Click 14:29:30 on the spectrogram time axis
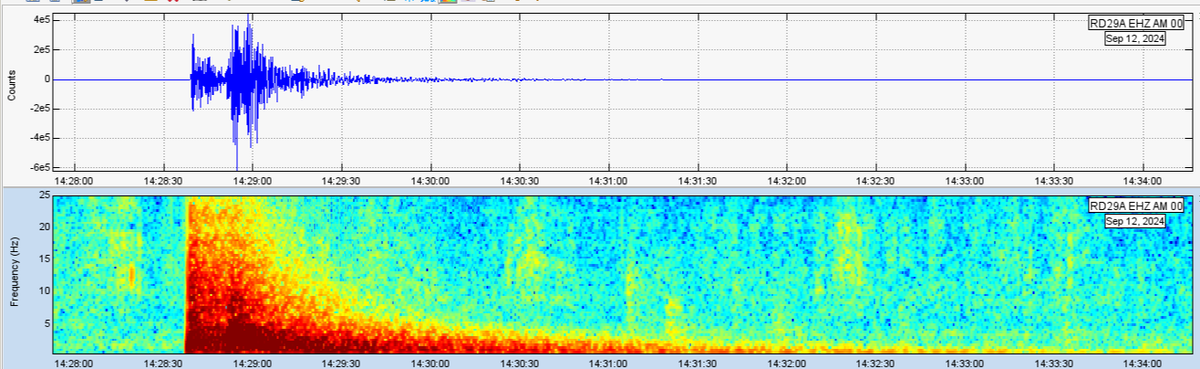Screen dimensions: 1200x369 coord(340,363)
